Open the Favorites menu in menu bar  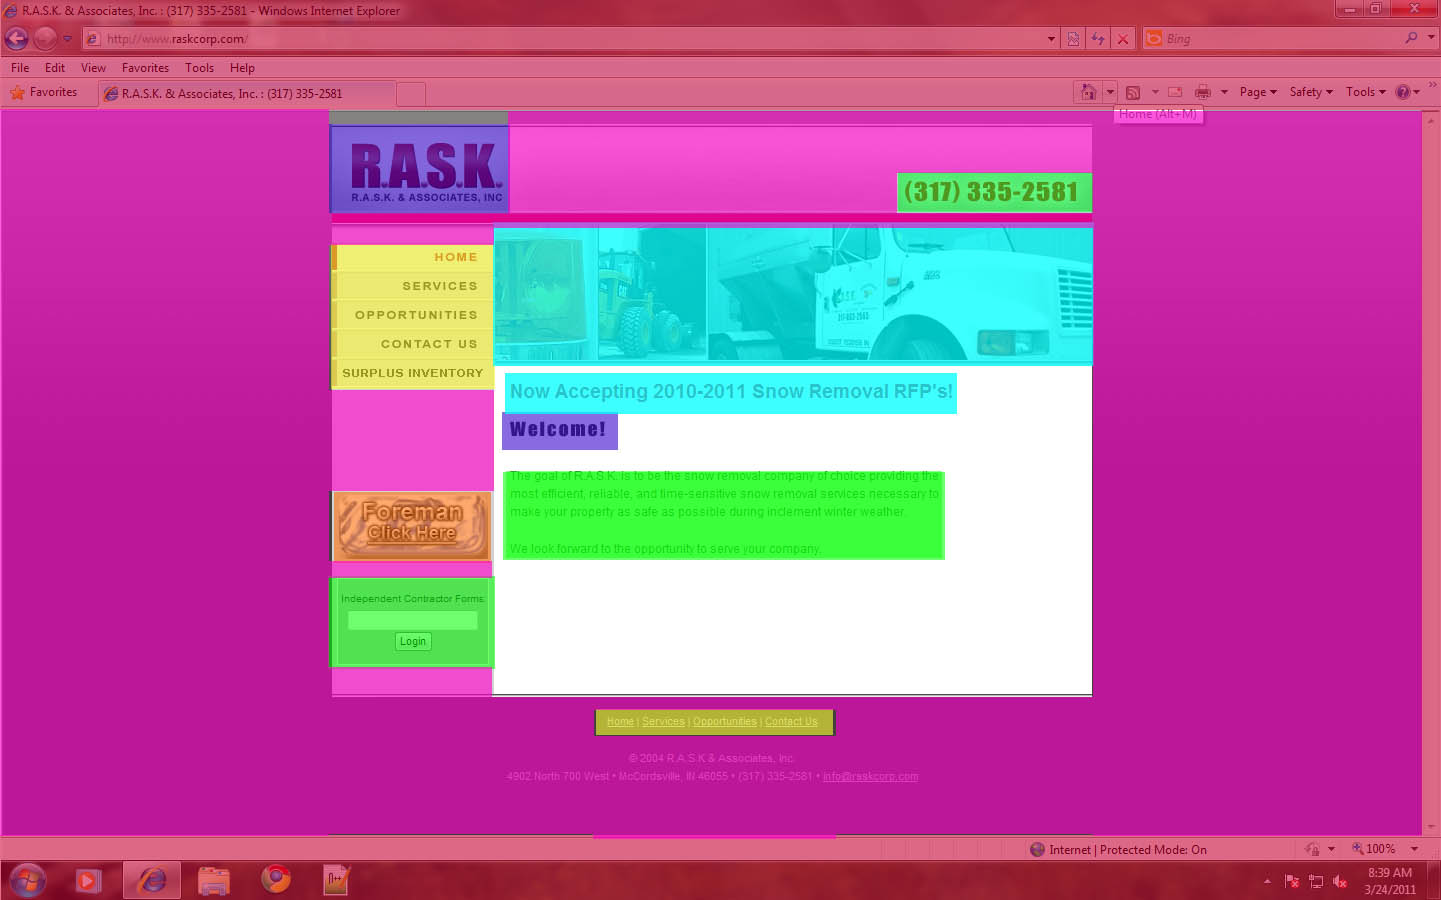point(145,68)
